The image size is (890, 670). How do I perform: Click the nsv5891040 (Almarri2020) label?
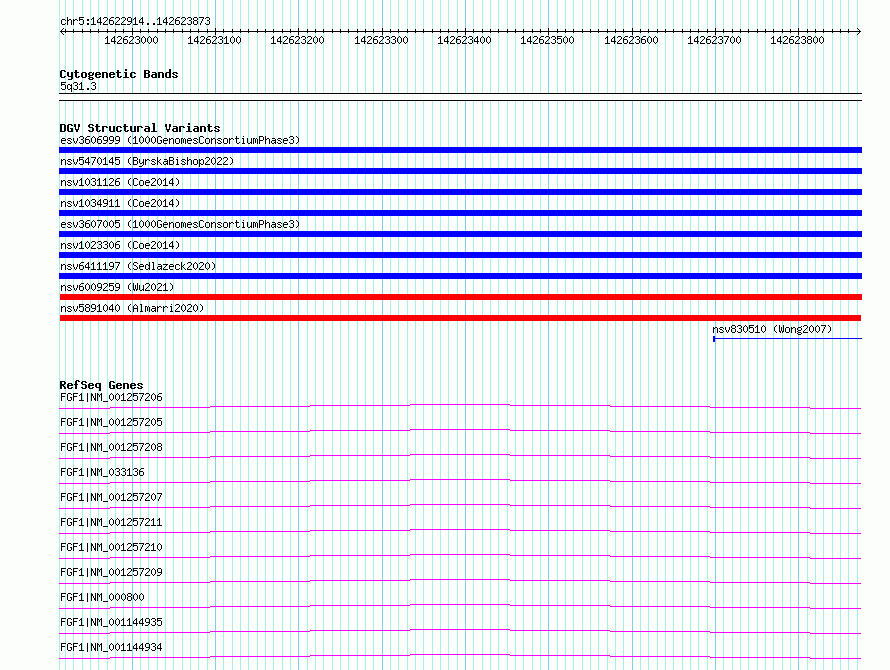pyautogui.click(x=132, y=308)
